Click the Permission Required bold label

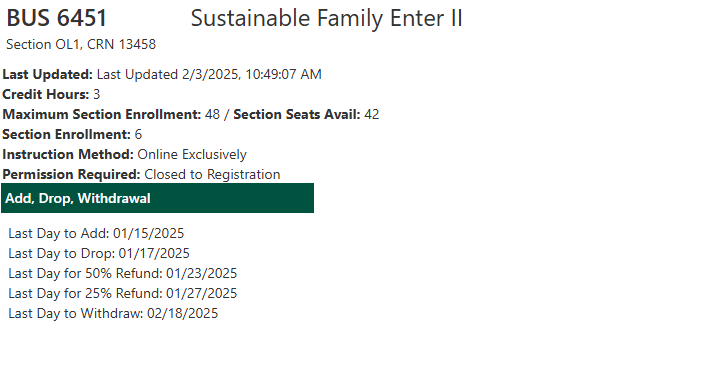71,174
